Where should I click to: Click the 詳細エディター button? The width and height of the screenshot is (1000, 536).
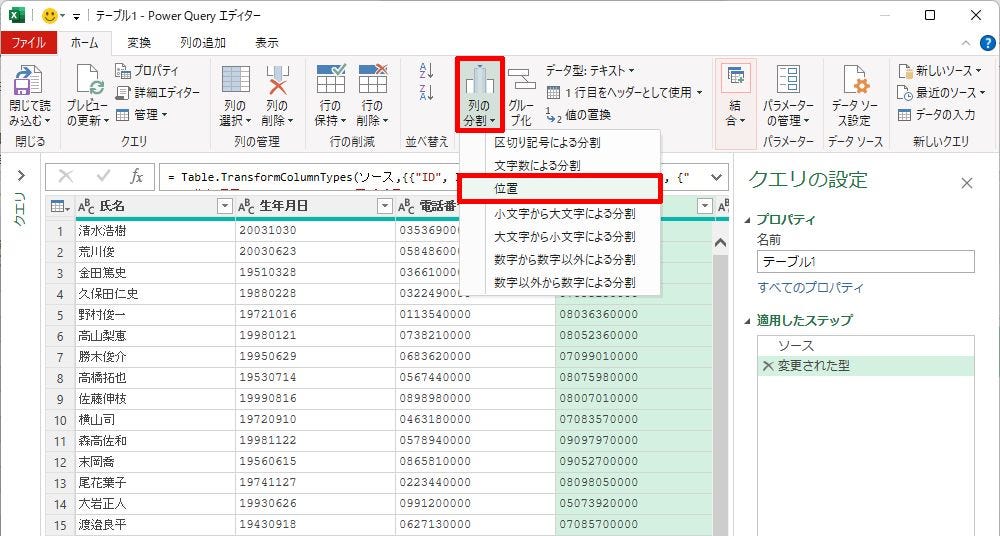click(158, 92)
